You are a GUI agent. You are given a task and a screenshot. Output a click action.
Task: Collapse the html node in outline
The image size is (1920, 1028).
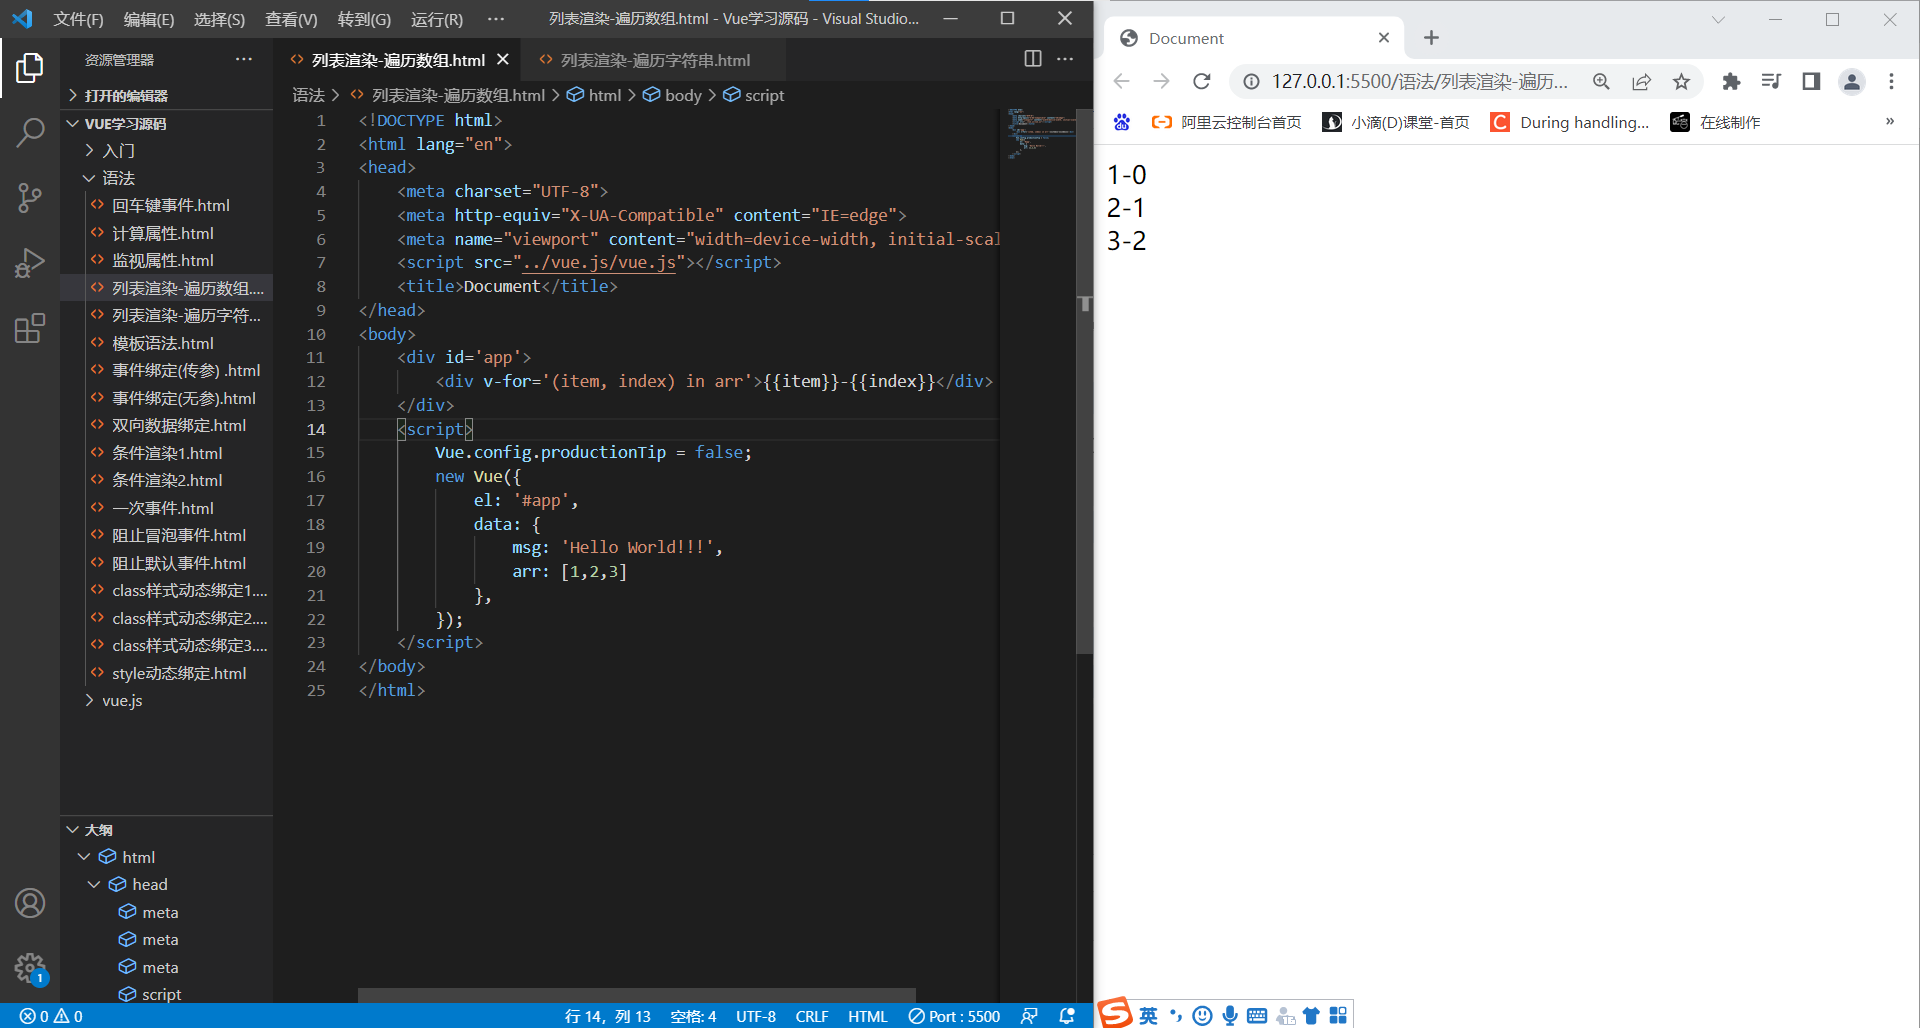pyautogui.click(x=85, y=857)
